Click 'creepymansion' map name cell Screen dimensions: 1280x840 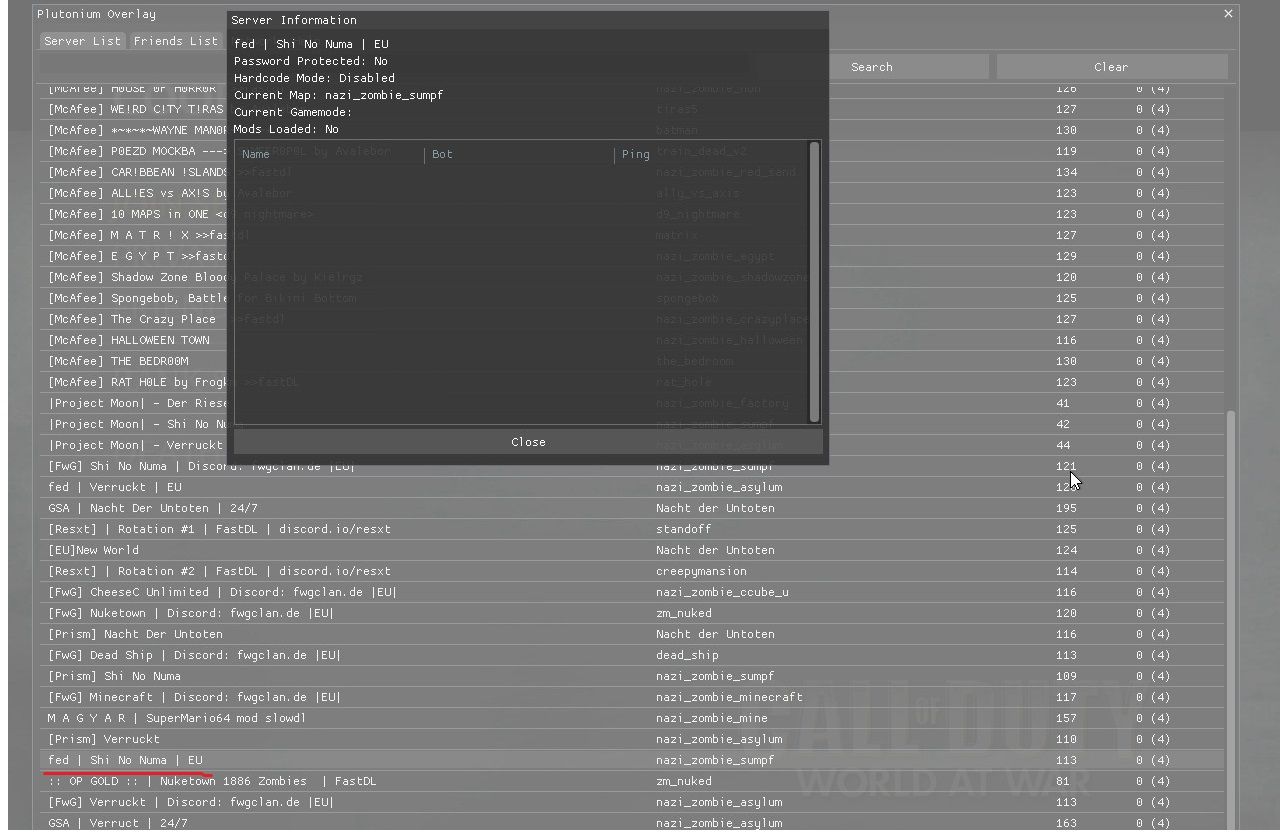(701, 571)
